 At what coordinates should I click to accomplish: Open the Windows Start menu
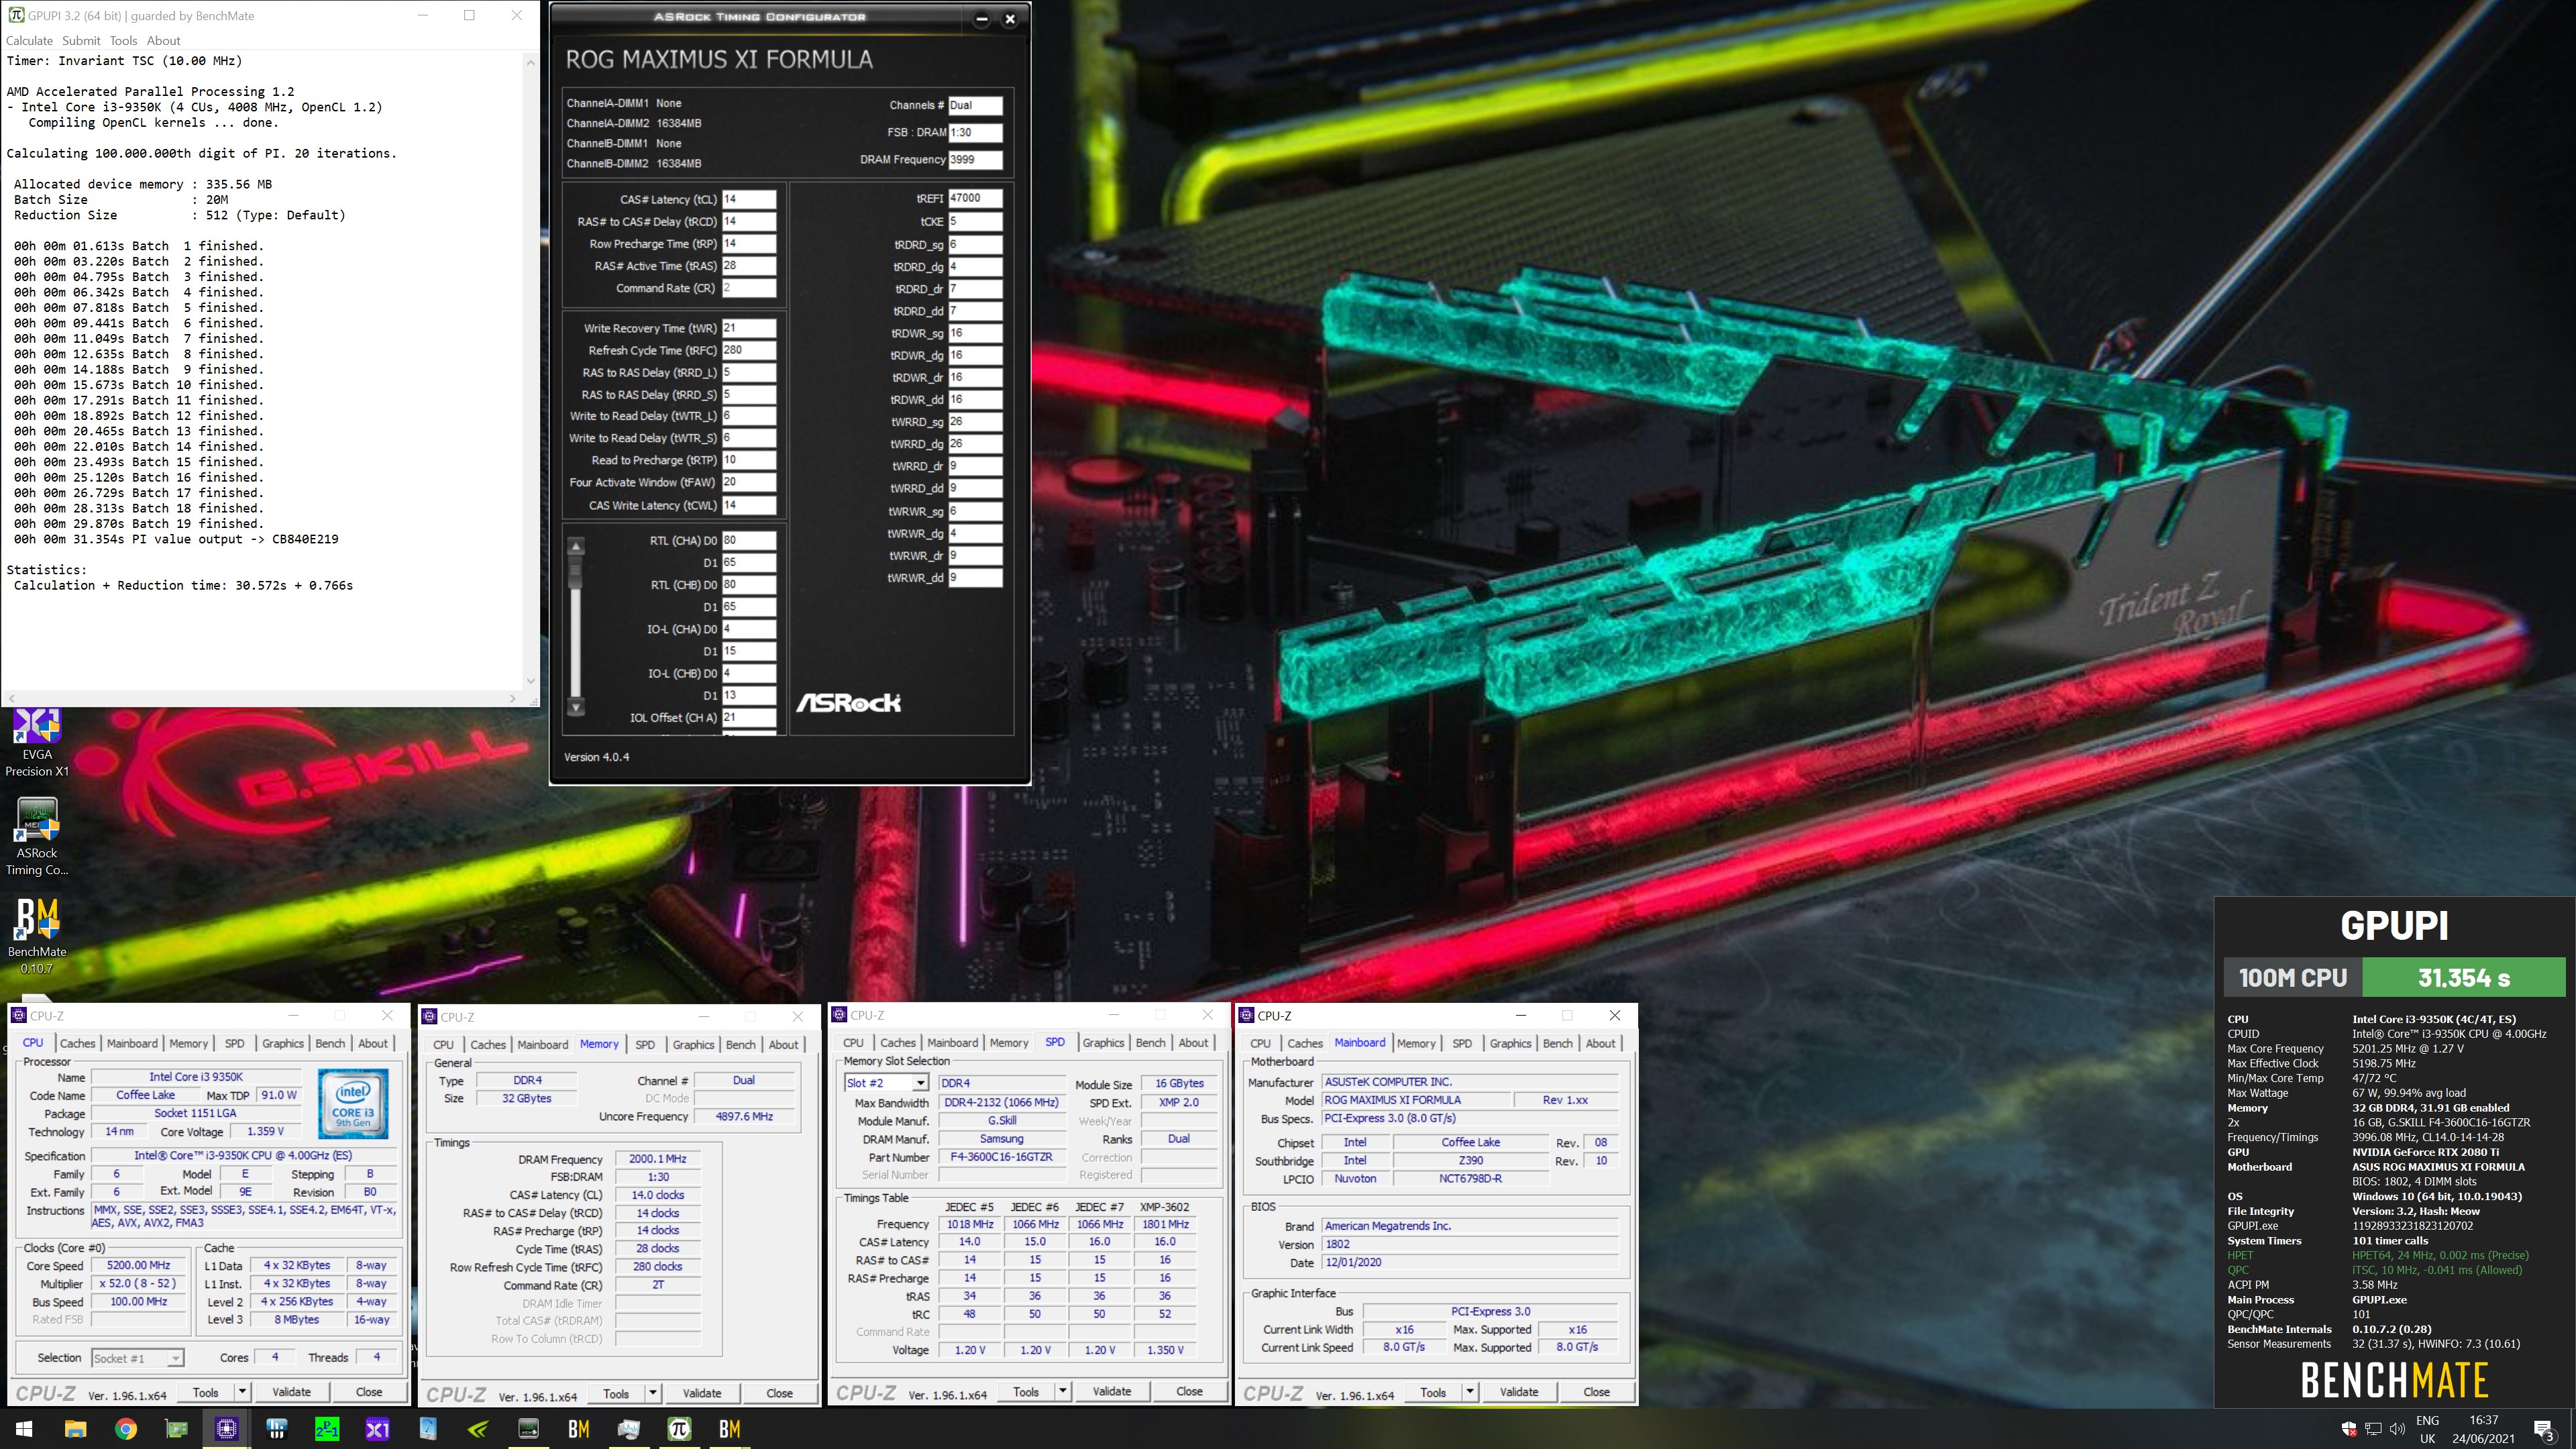pos(24,1429)
